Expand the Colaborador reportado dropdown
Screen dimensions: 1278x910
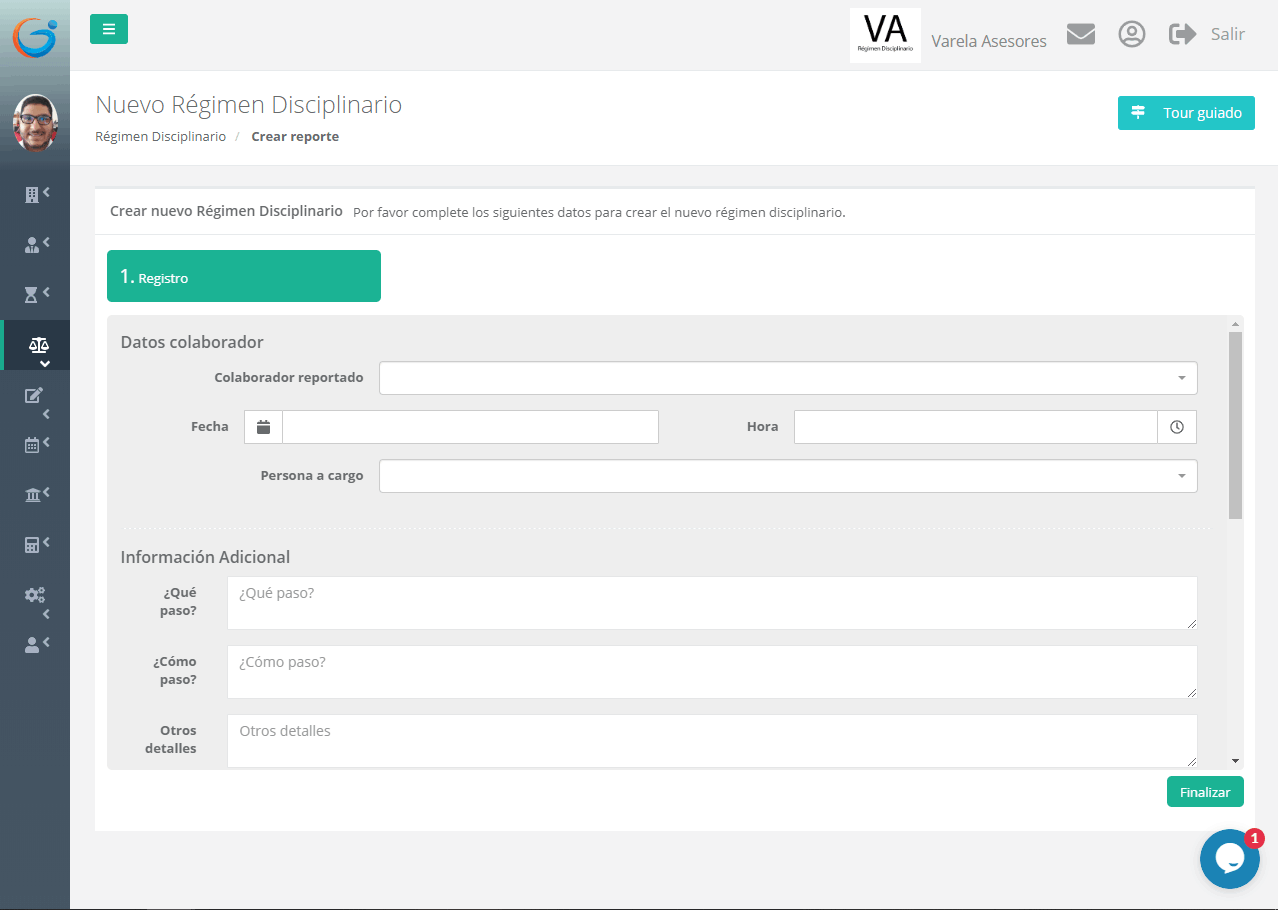(787, 378)
